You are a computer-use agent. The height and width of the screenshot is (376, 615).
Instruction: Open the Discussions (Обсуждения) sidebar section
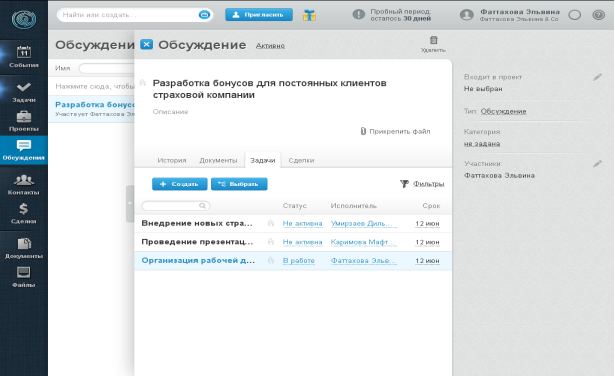pos(24,150)
